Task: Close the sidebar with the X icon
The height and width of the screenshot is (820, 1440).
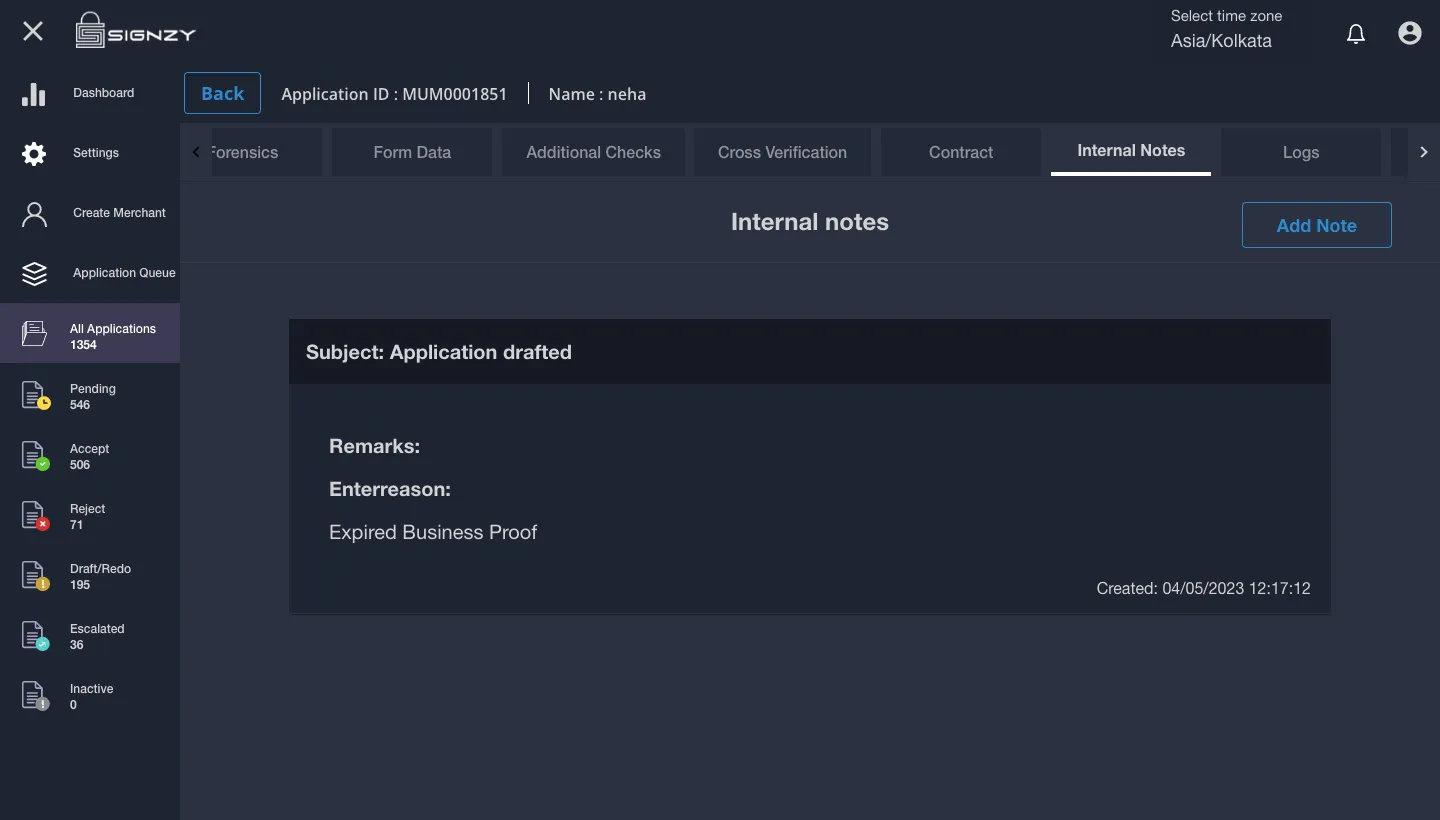Action: [x=33, y=31]
